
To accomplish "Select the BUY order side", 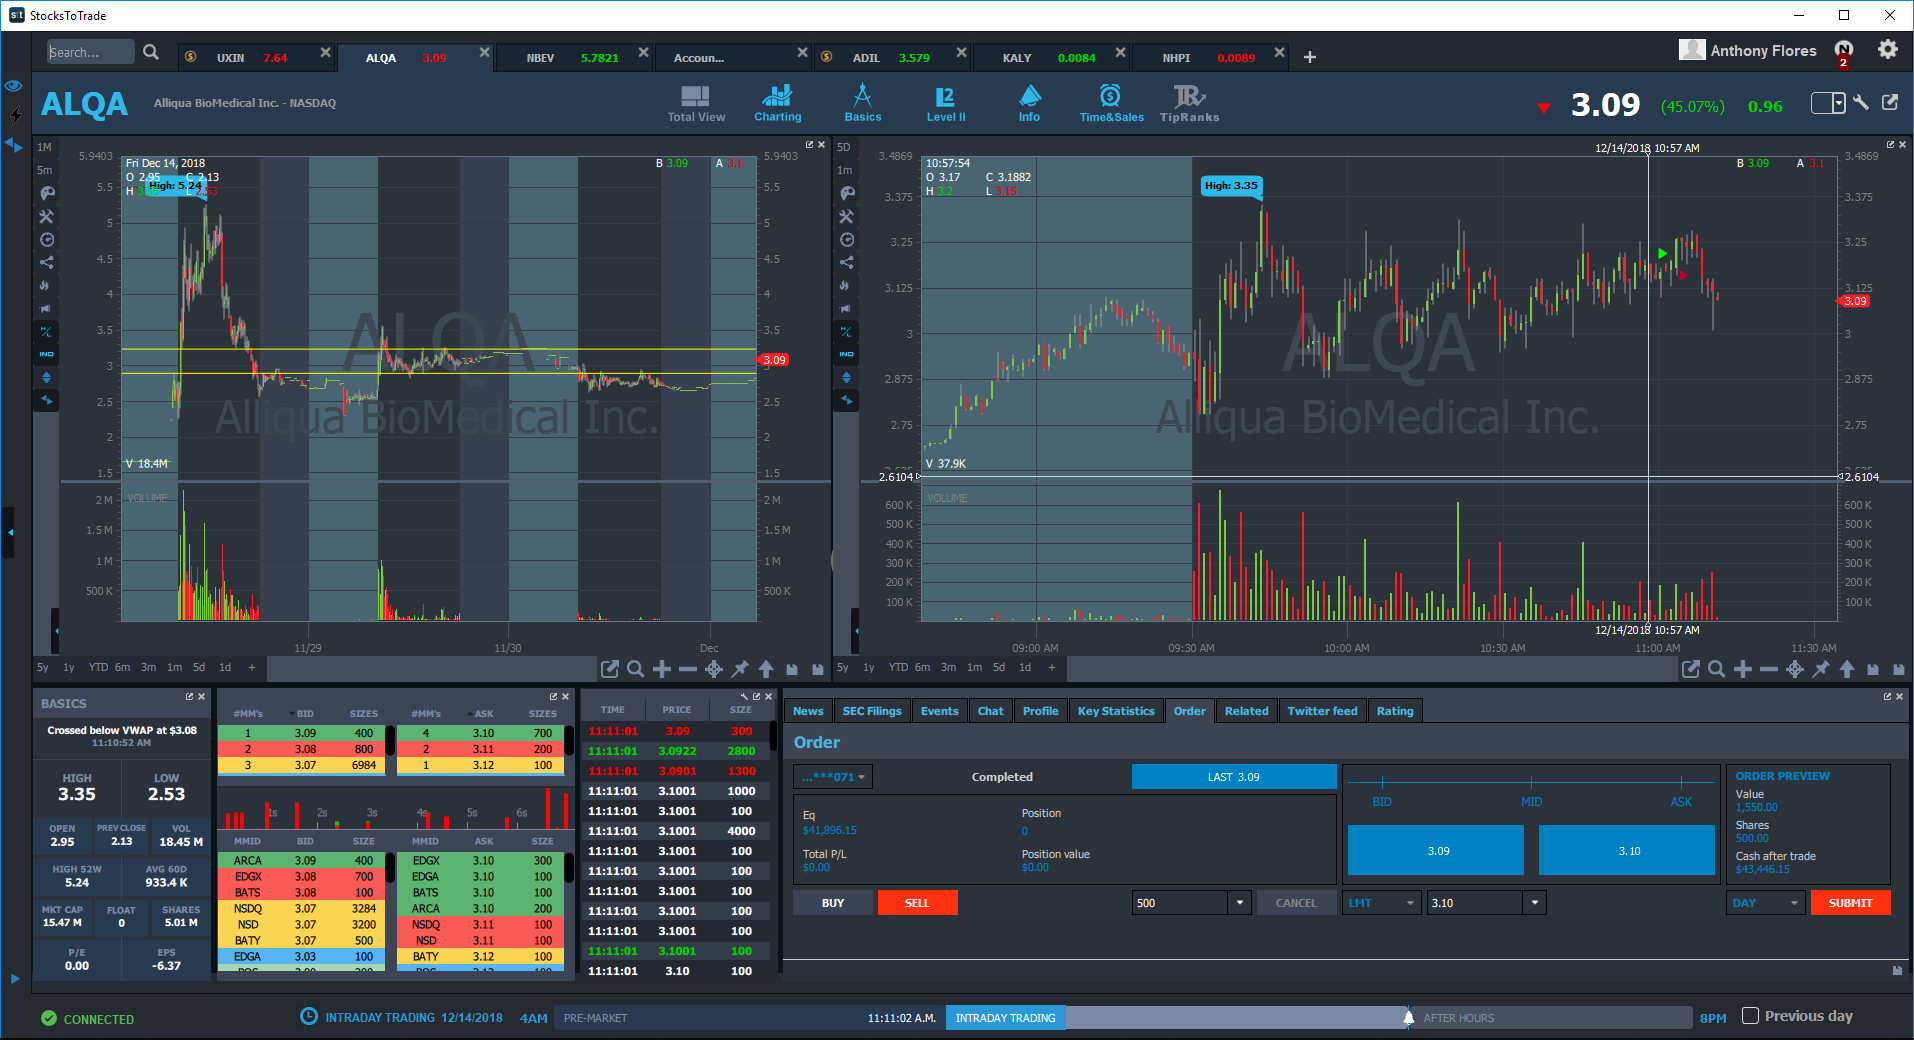I will [x=833, y=903].
